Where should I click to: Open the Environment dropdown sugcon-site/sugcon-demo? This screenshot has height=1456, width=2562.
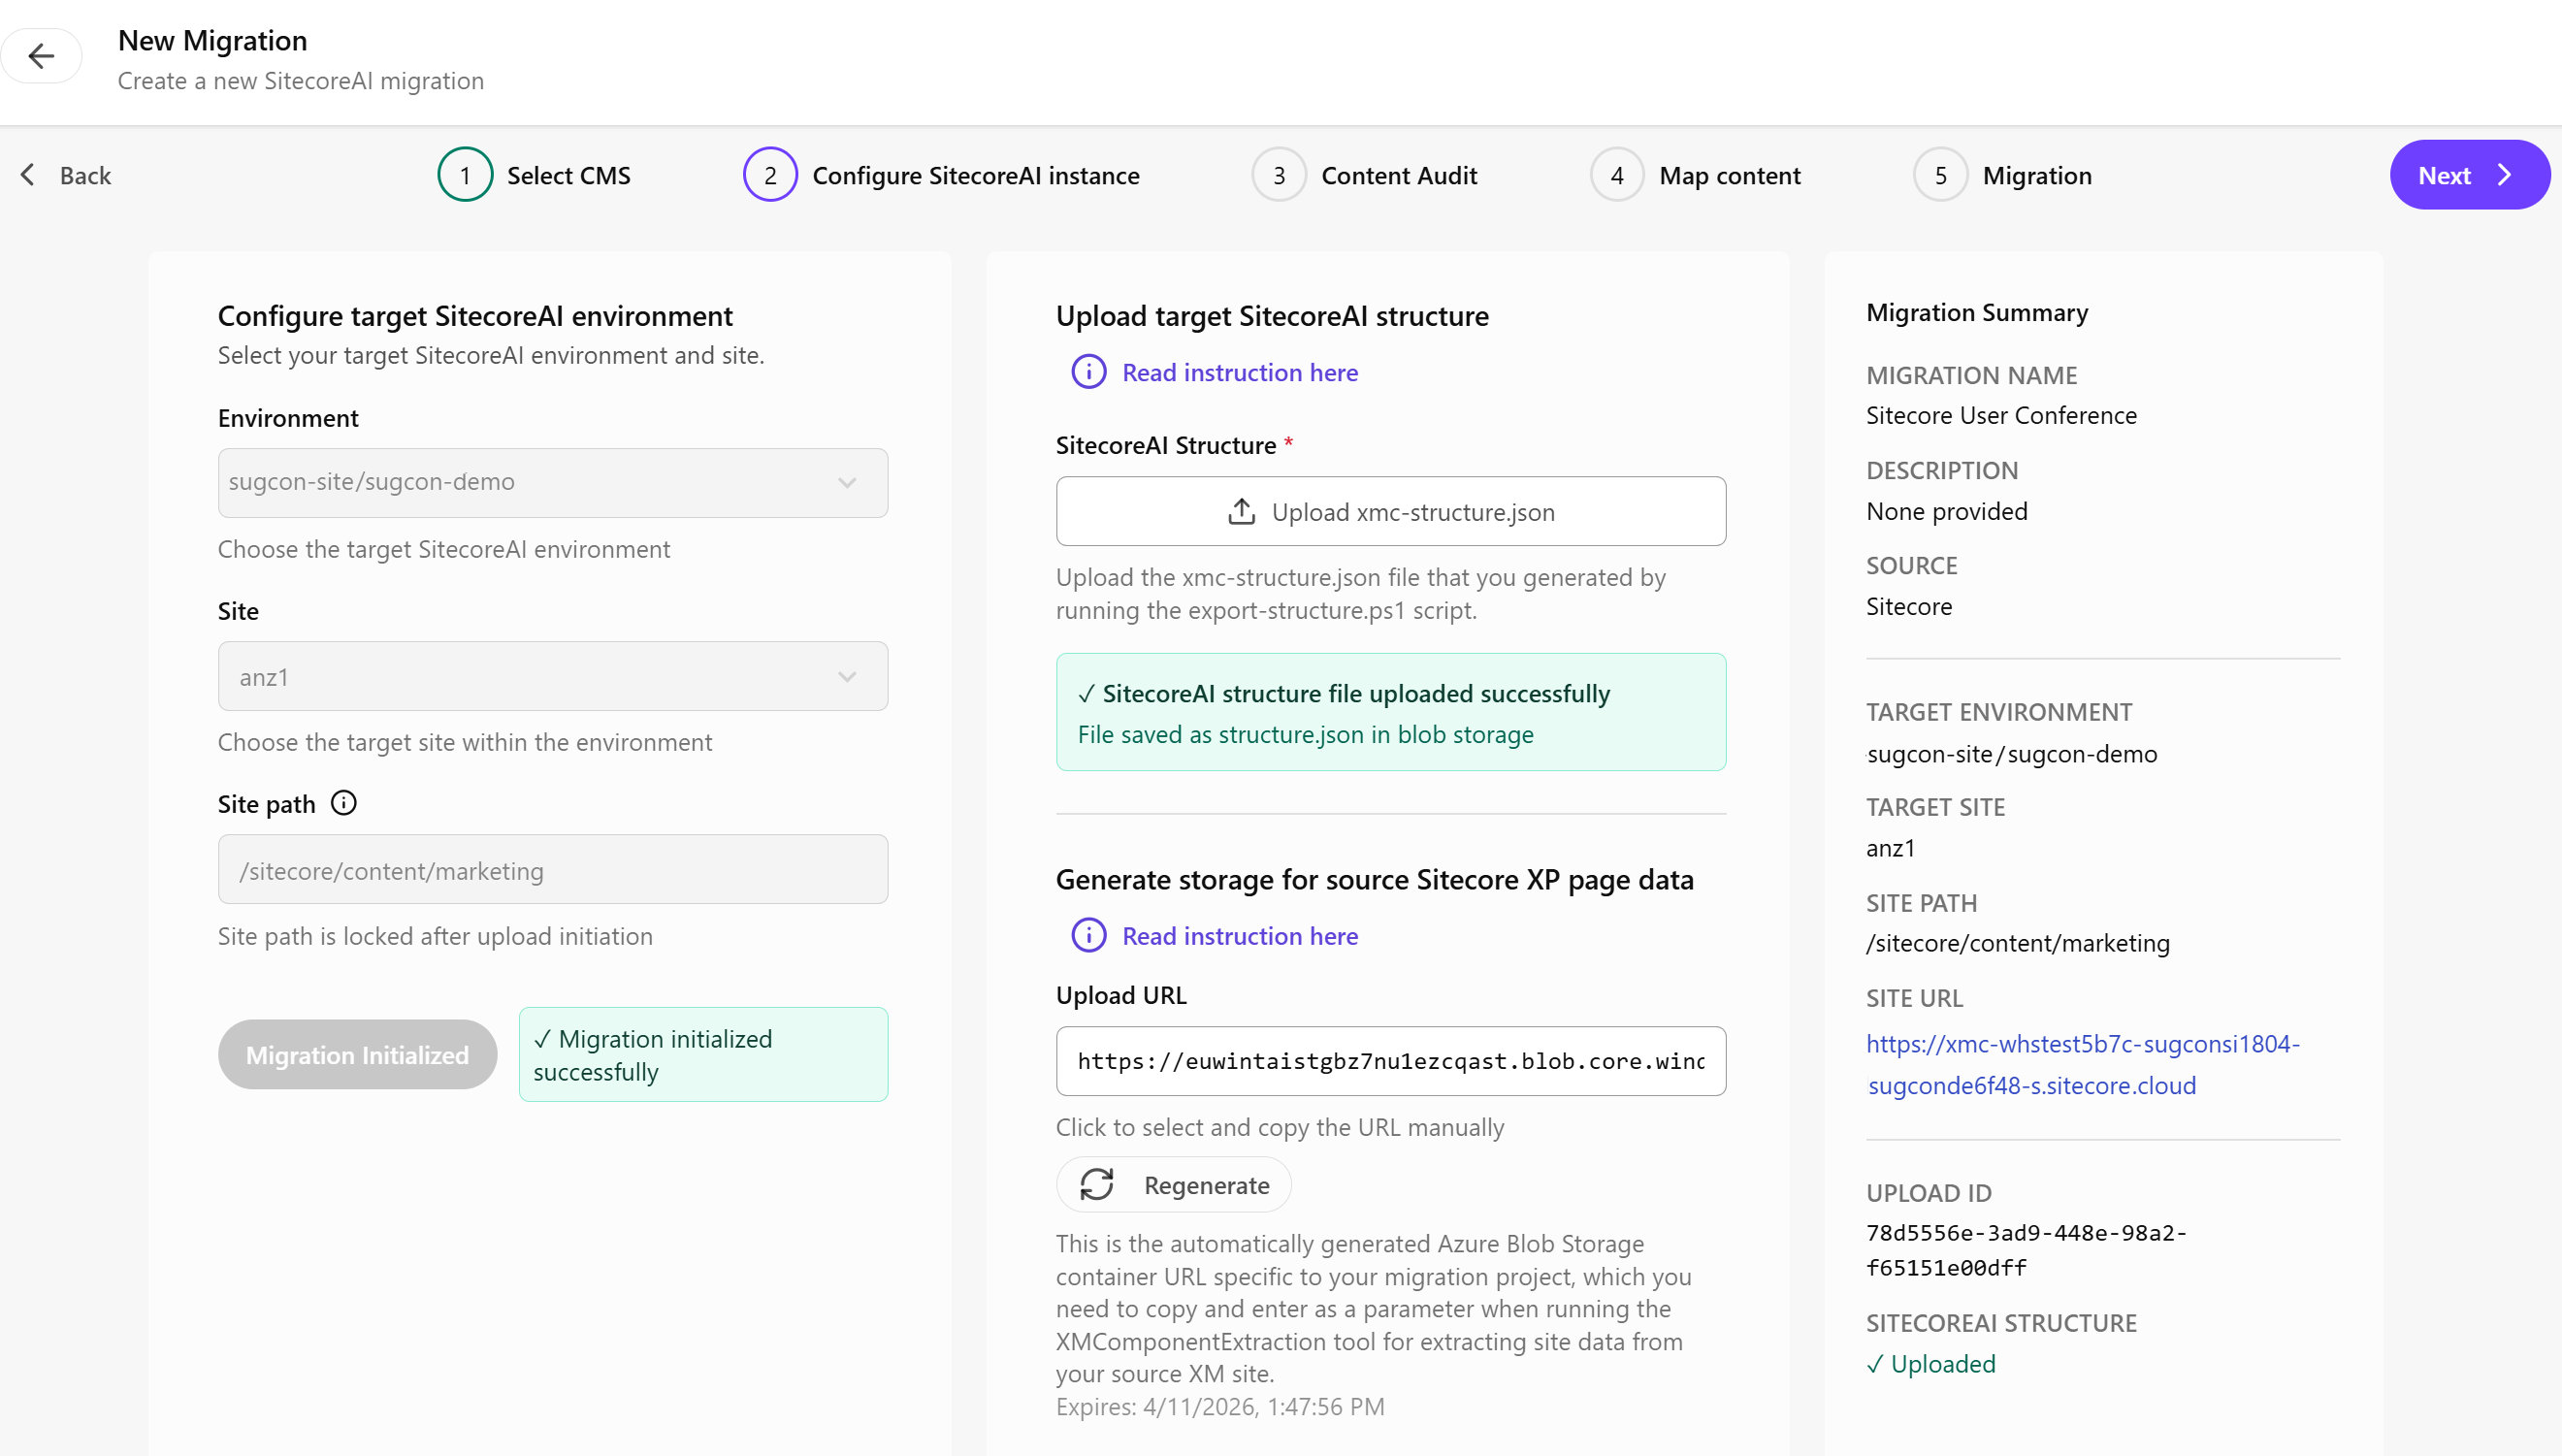tap(553, 482)
